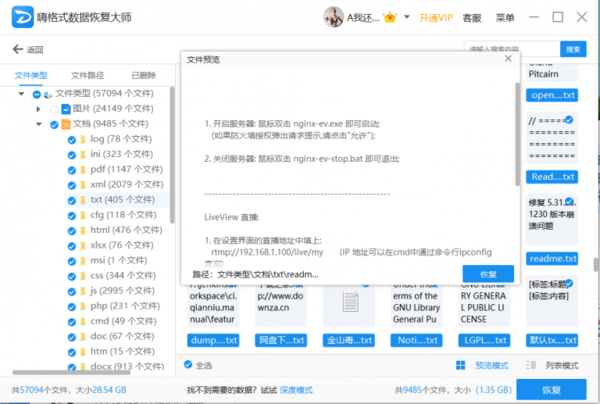Image resolution: width=600 pixels, height=404 pixels.
Task: Open the user avatar profile
Action: (335, 17)
